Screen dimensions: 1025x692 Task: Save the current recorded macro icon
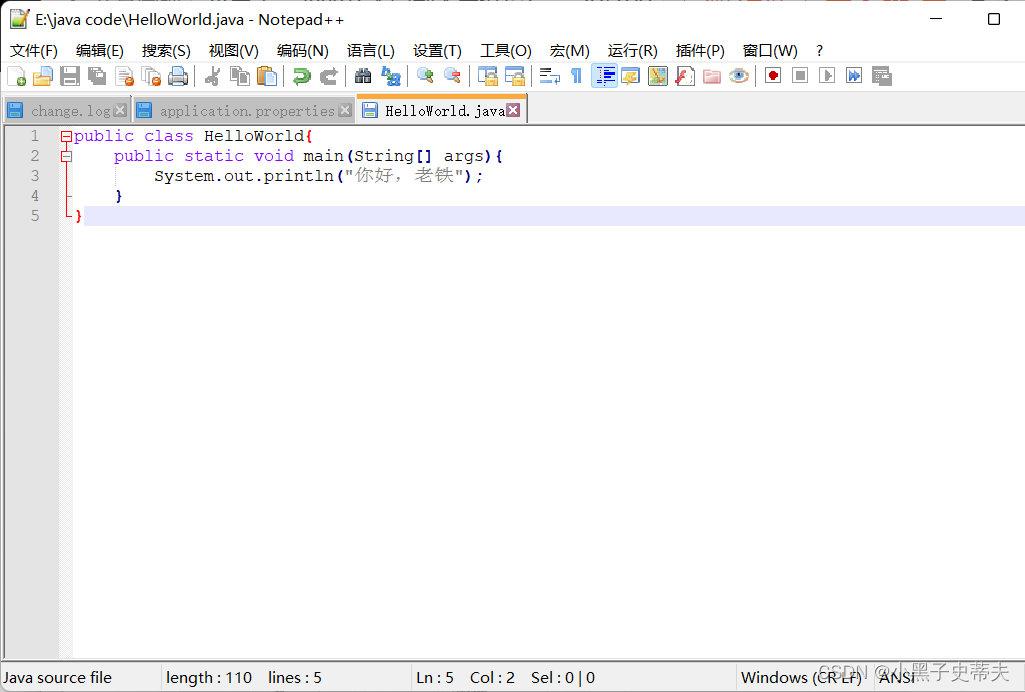(881, 76)
